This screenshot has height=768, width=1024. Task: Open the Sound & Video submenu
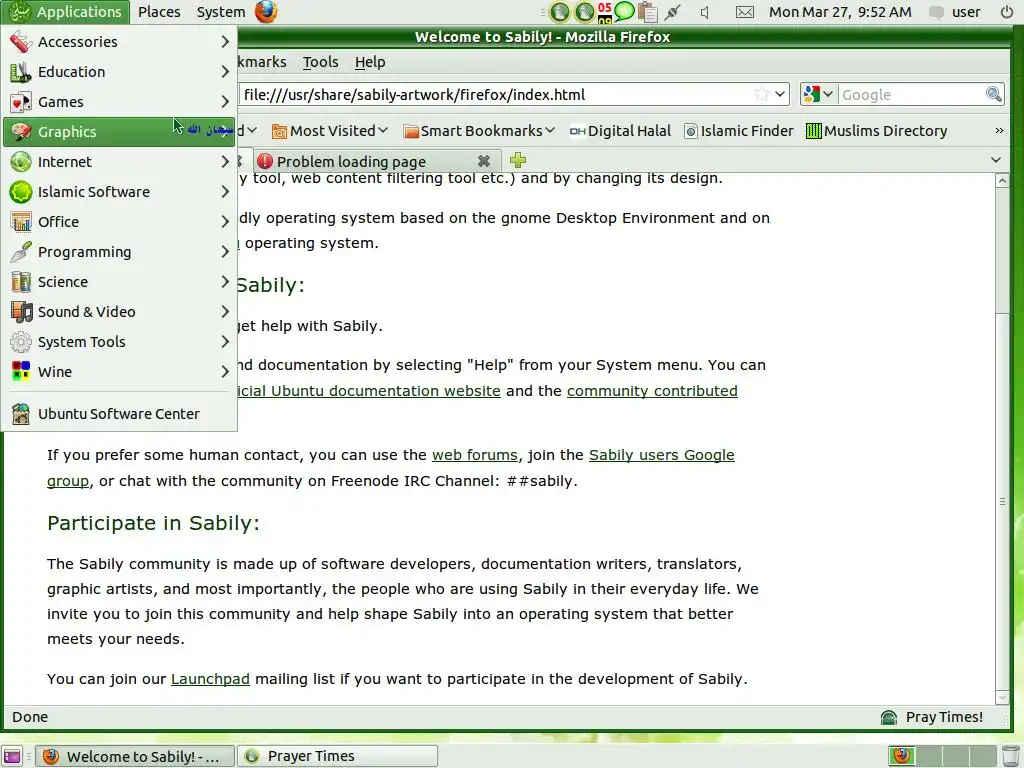[x=119, y=312]
